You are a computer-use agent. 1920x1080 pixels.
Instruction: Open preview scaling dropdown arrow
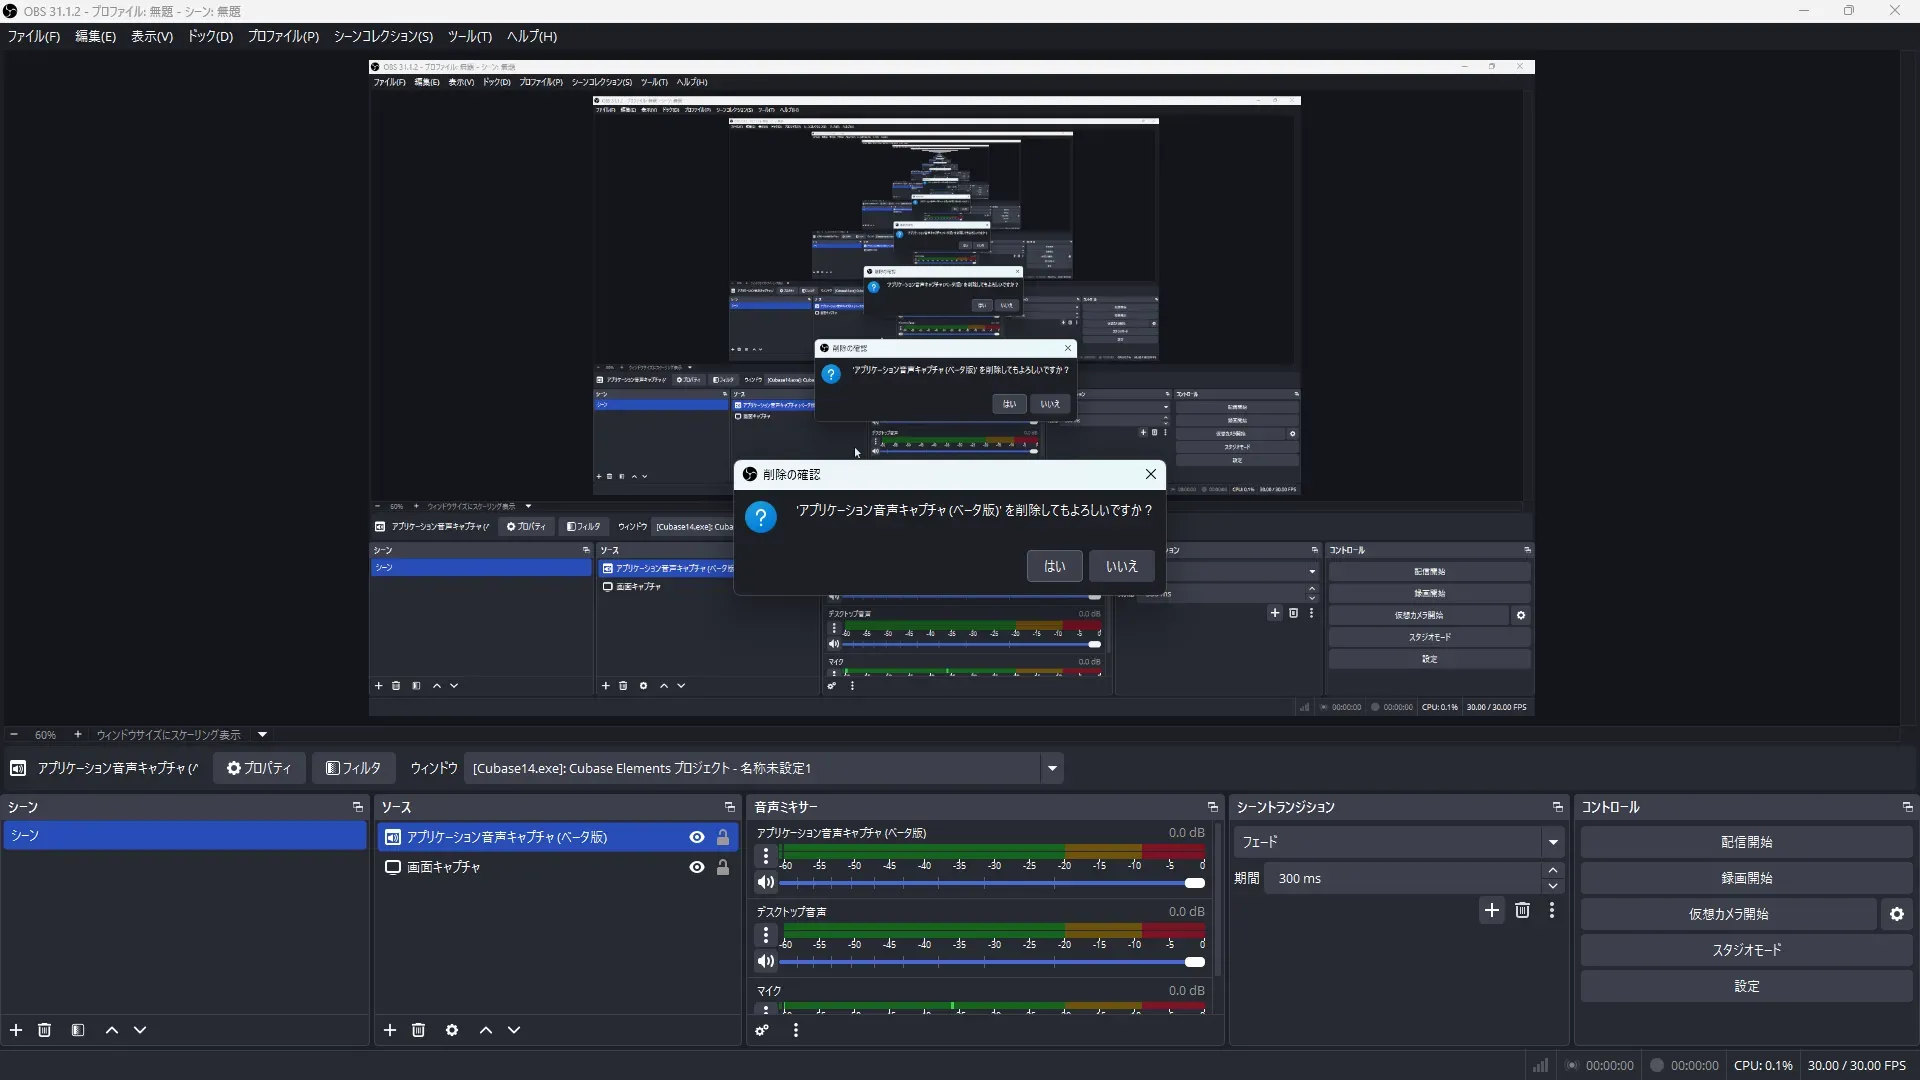[262, 734]
